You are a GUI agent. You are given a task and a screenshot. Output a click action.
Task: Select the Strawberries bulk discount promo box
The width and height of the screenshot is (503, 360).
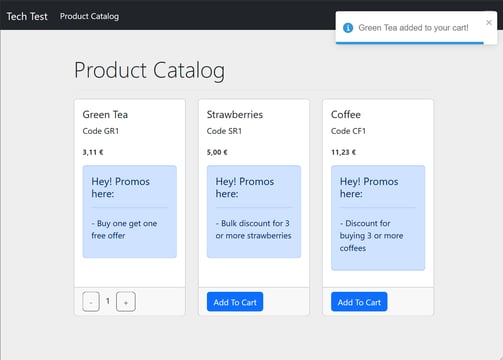(254, 211)
